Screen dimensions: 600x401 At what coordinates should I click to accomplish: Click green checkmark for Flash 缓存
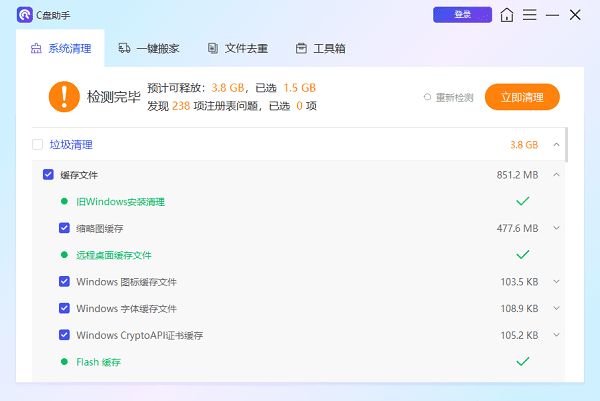click(x=522, y=361)
